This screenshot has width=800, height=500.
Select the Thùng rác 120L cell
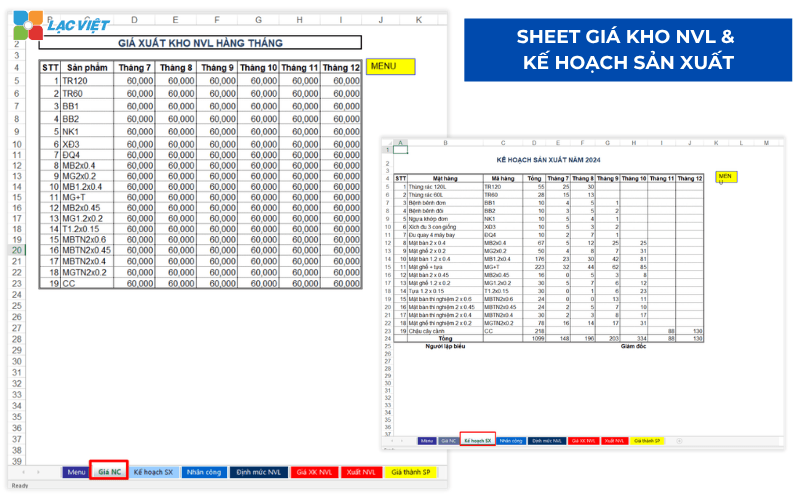(x=445, y=187)
